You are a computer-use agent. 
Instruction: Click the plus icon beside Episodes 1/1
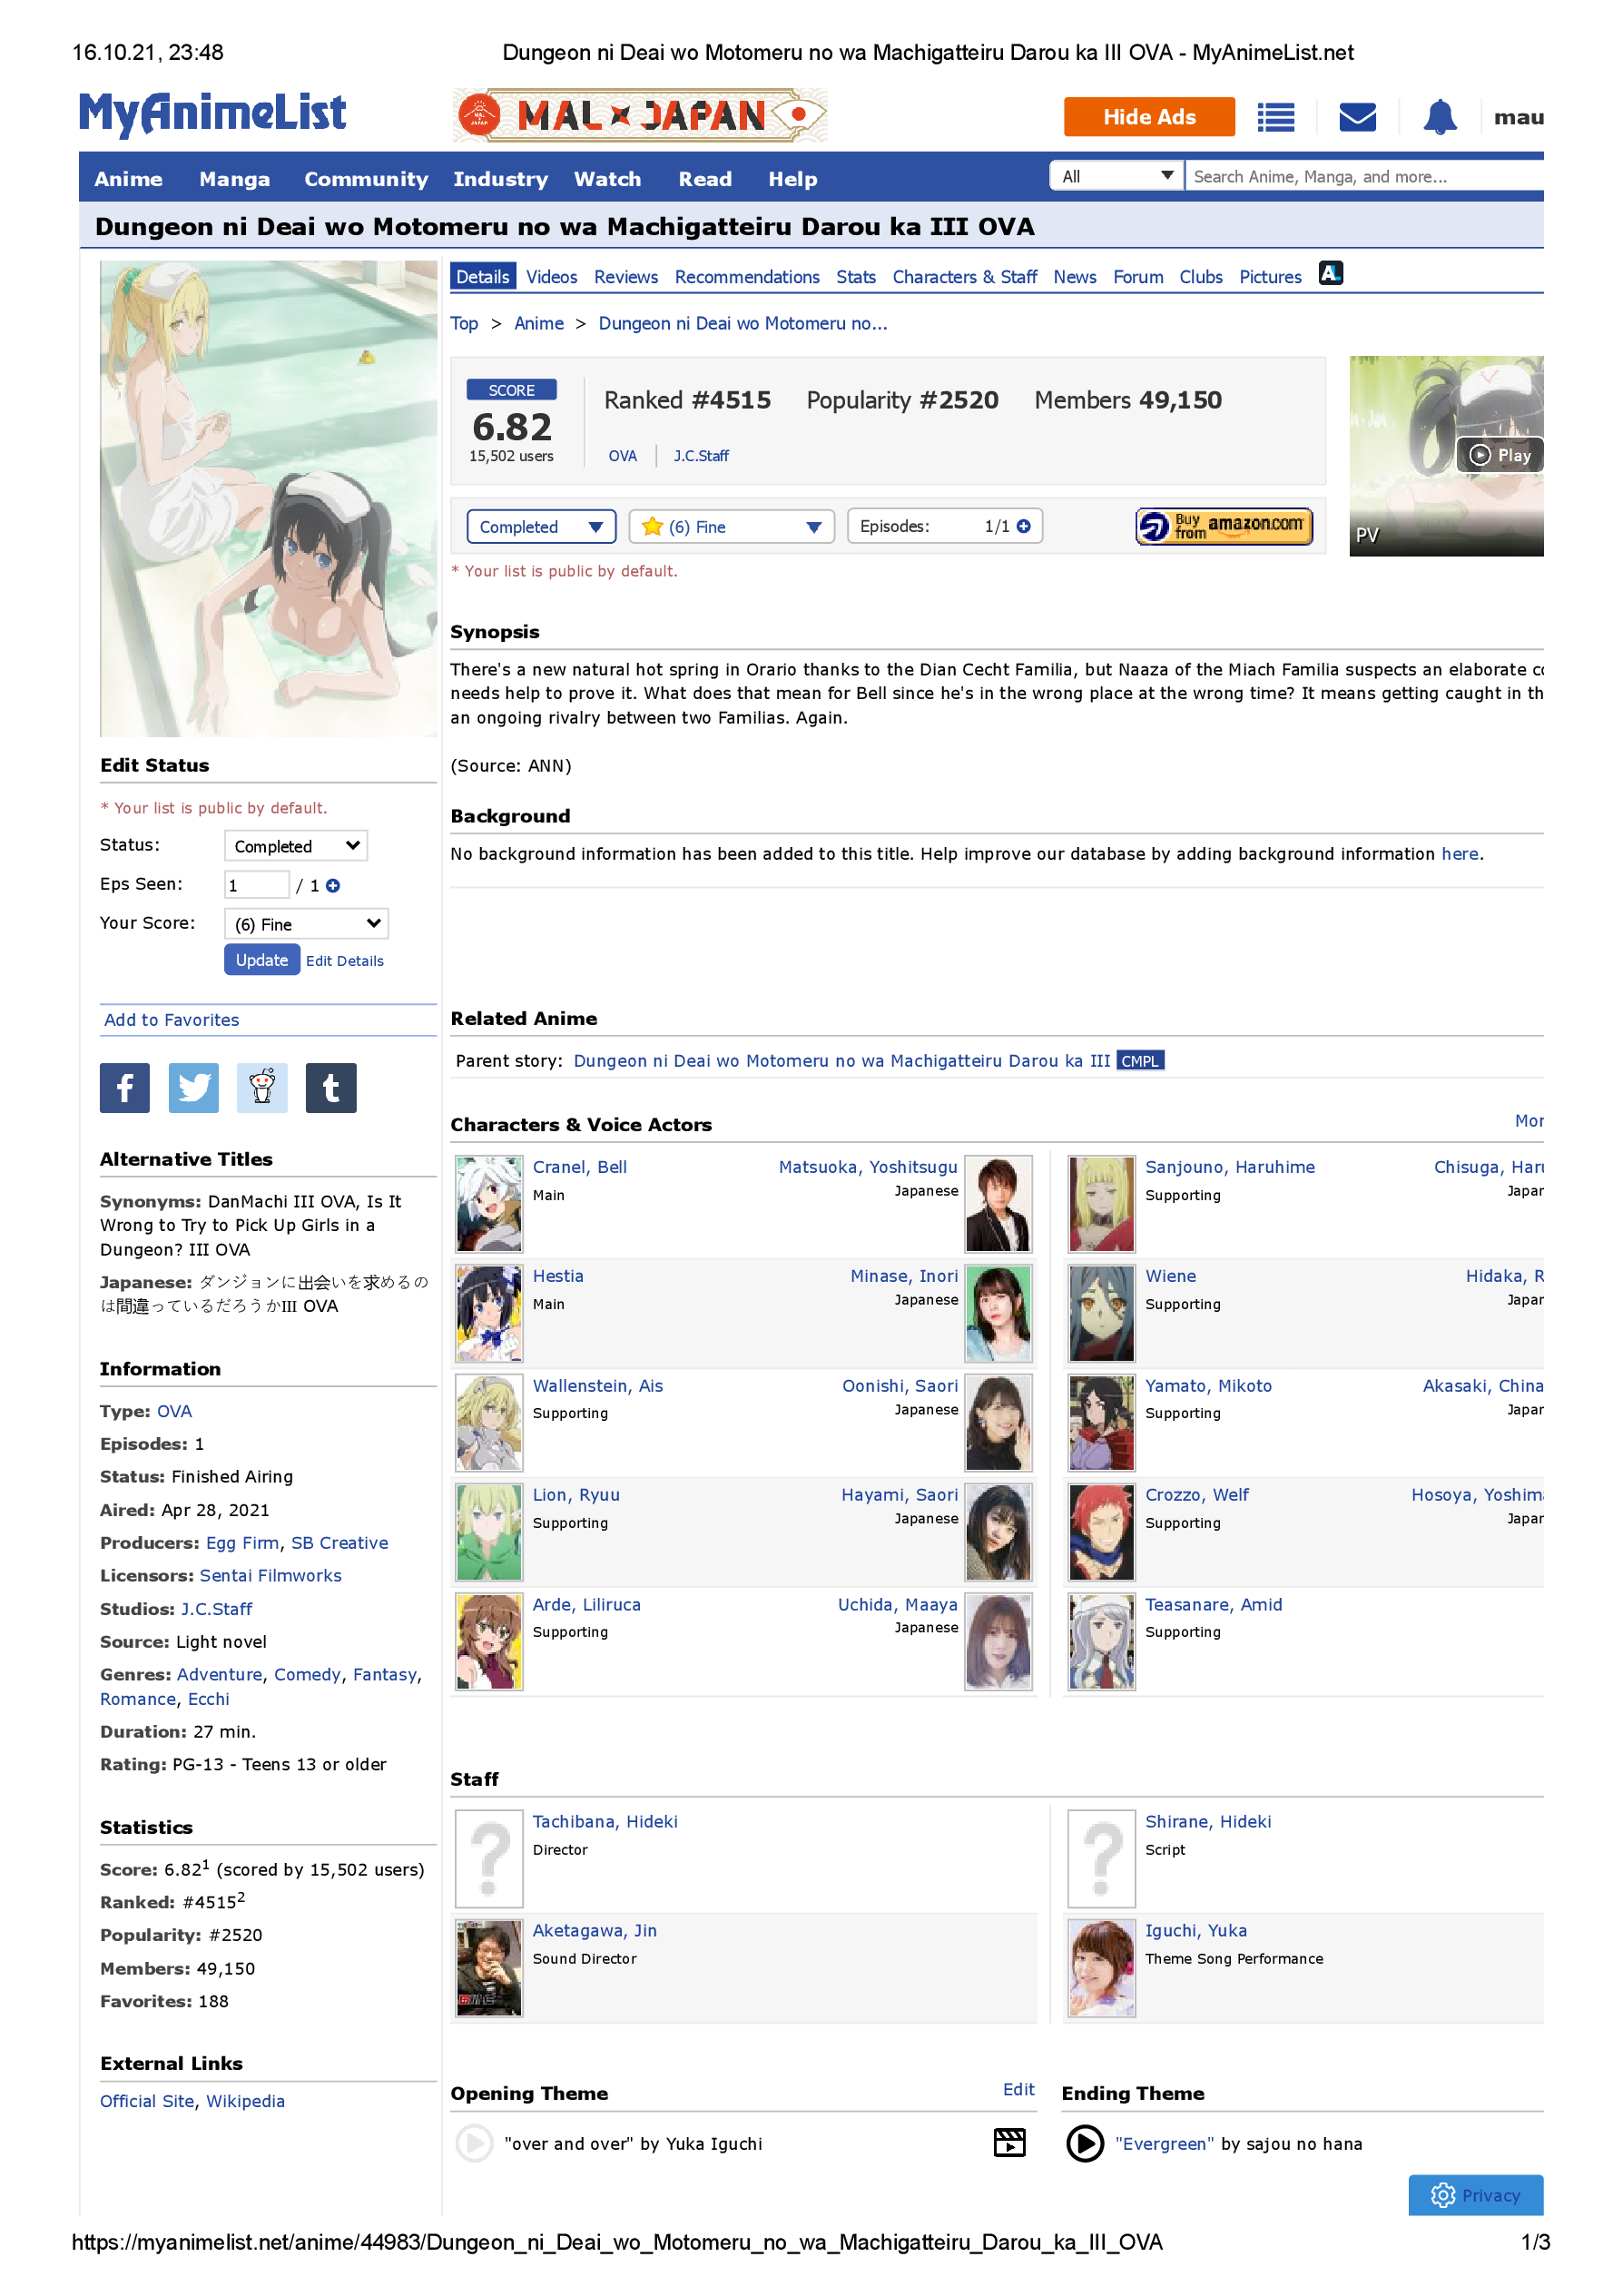click(1024, 527)
